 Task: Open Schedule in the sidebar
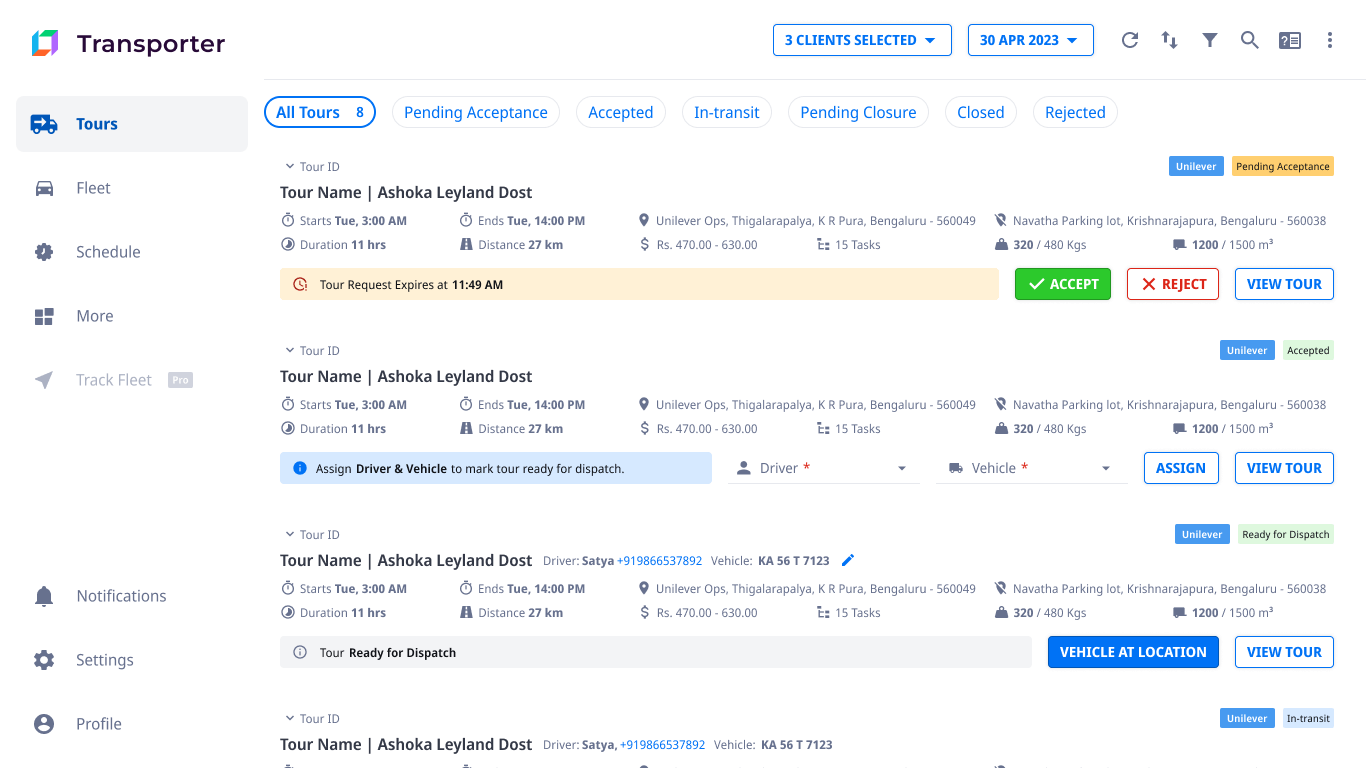click(132, 252)
